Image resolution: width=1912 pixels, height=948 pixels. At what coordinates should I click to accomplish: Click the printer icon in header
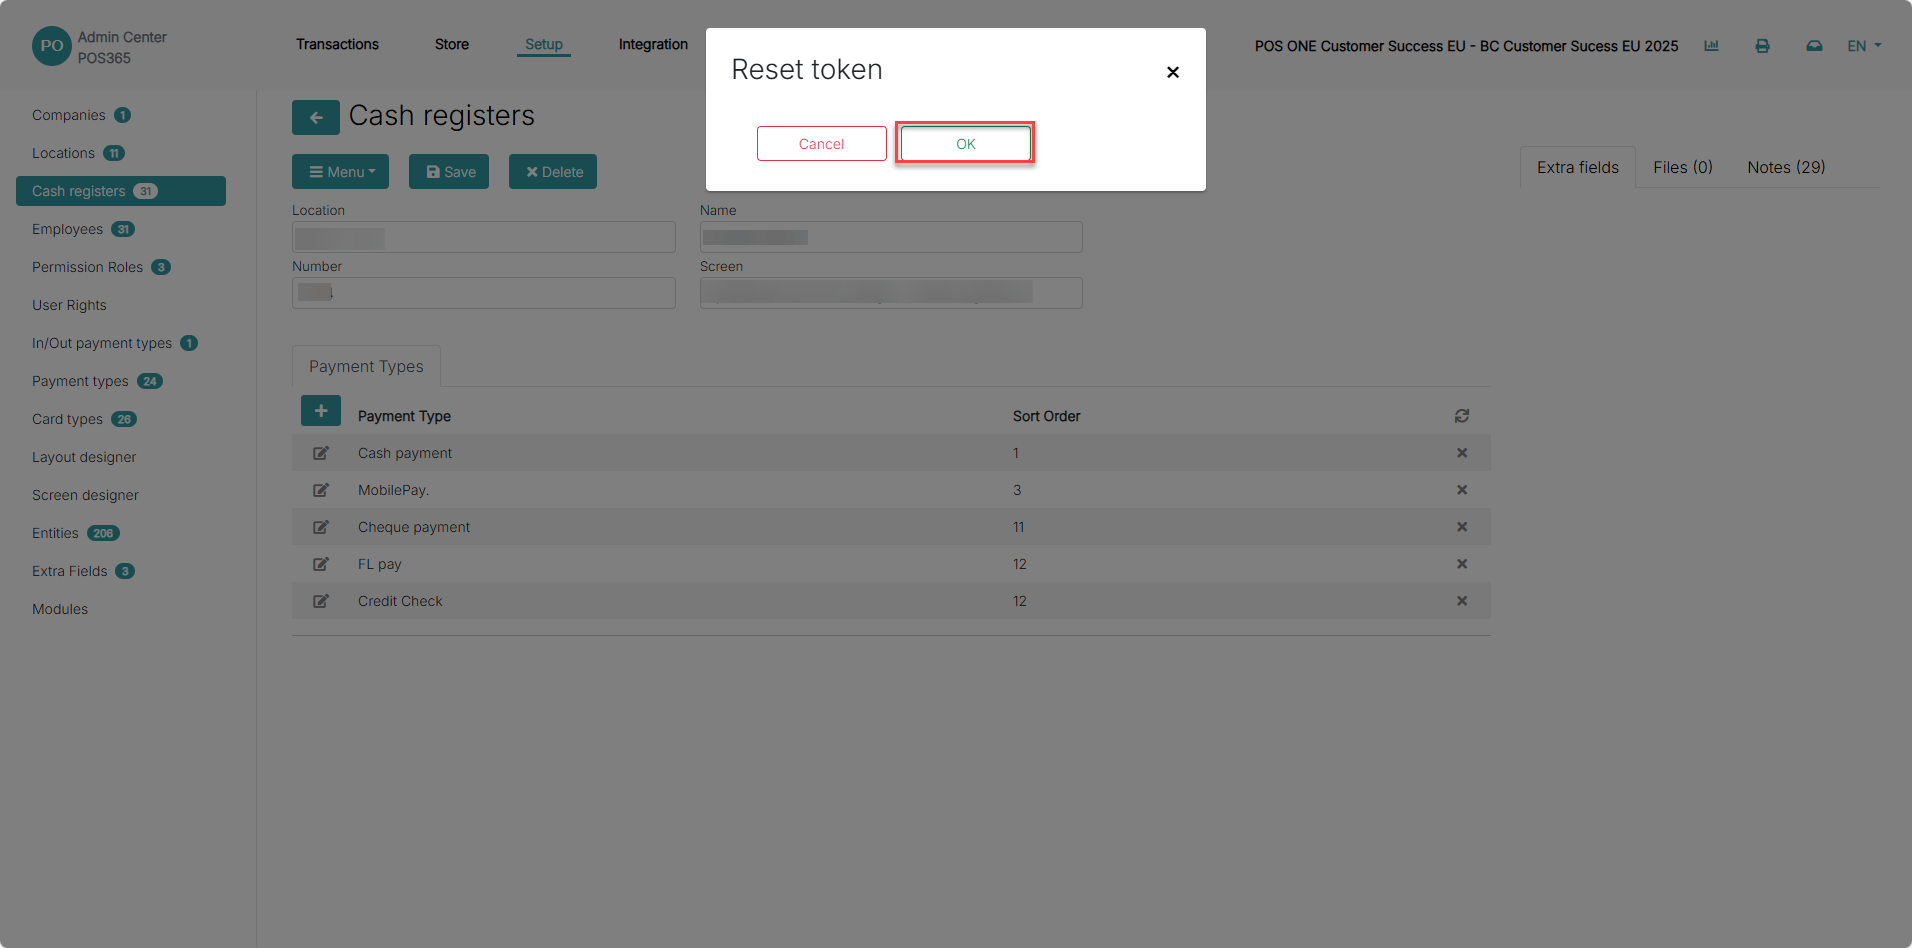(1762, 46)
